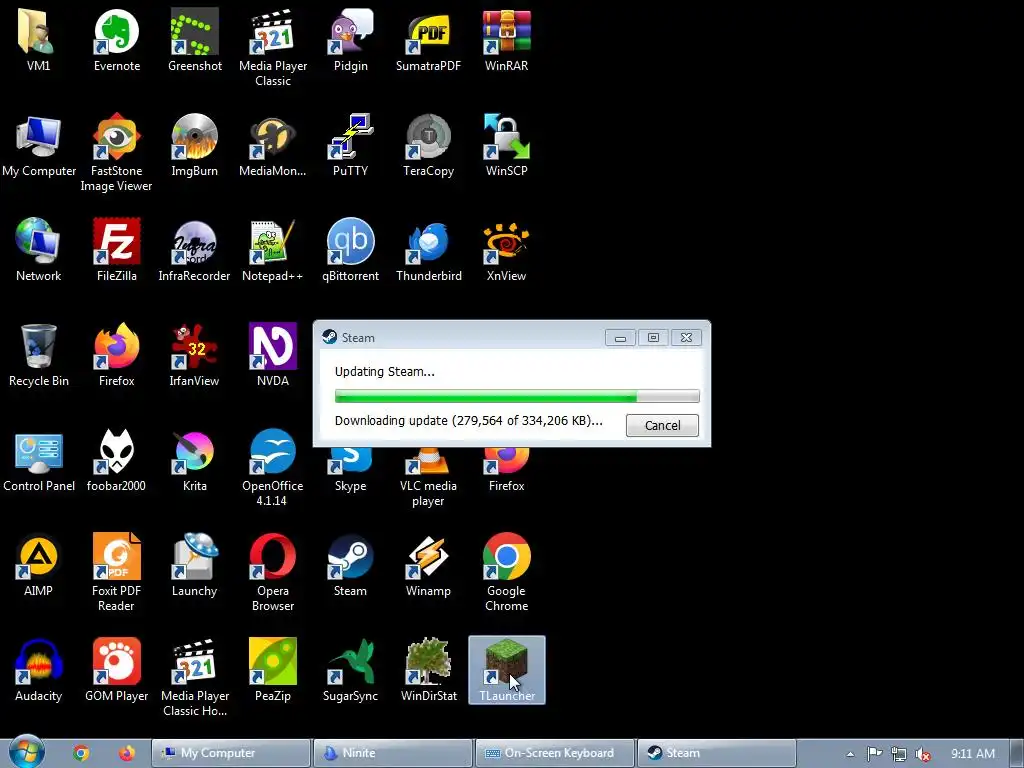This screenshot has height=768, width=1024.
Task: Open the 9:11 AM clock
Action: click(x=972, y=754)
